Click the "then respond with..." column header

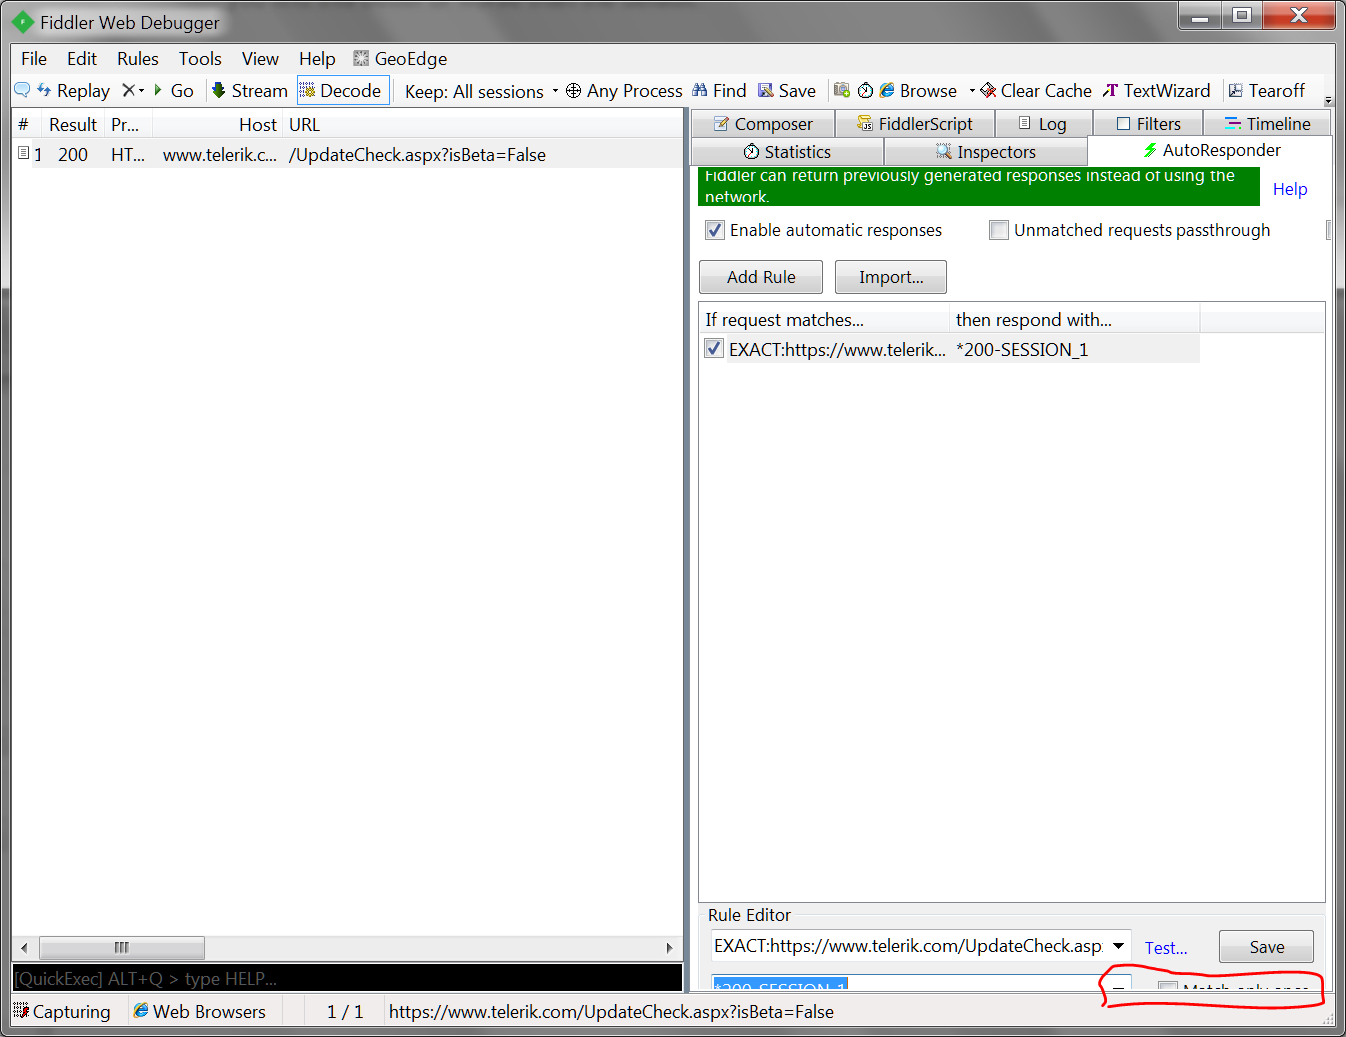1075,320
